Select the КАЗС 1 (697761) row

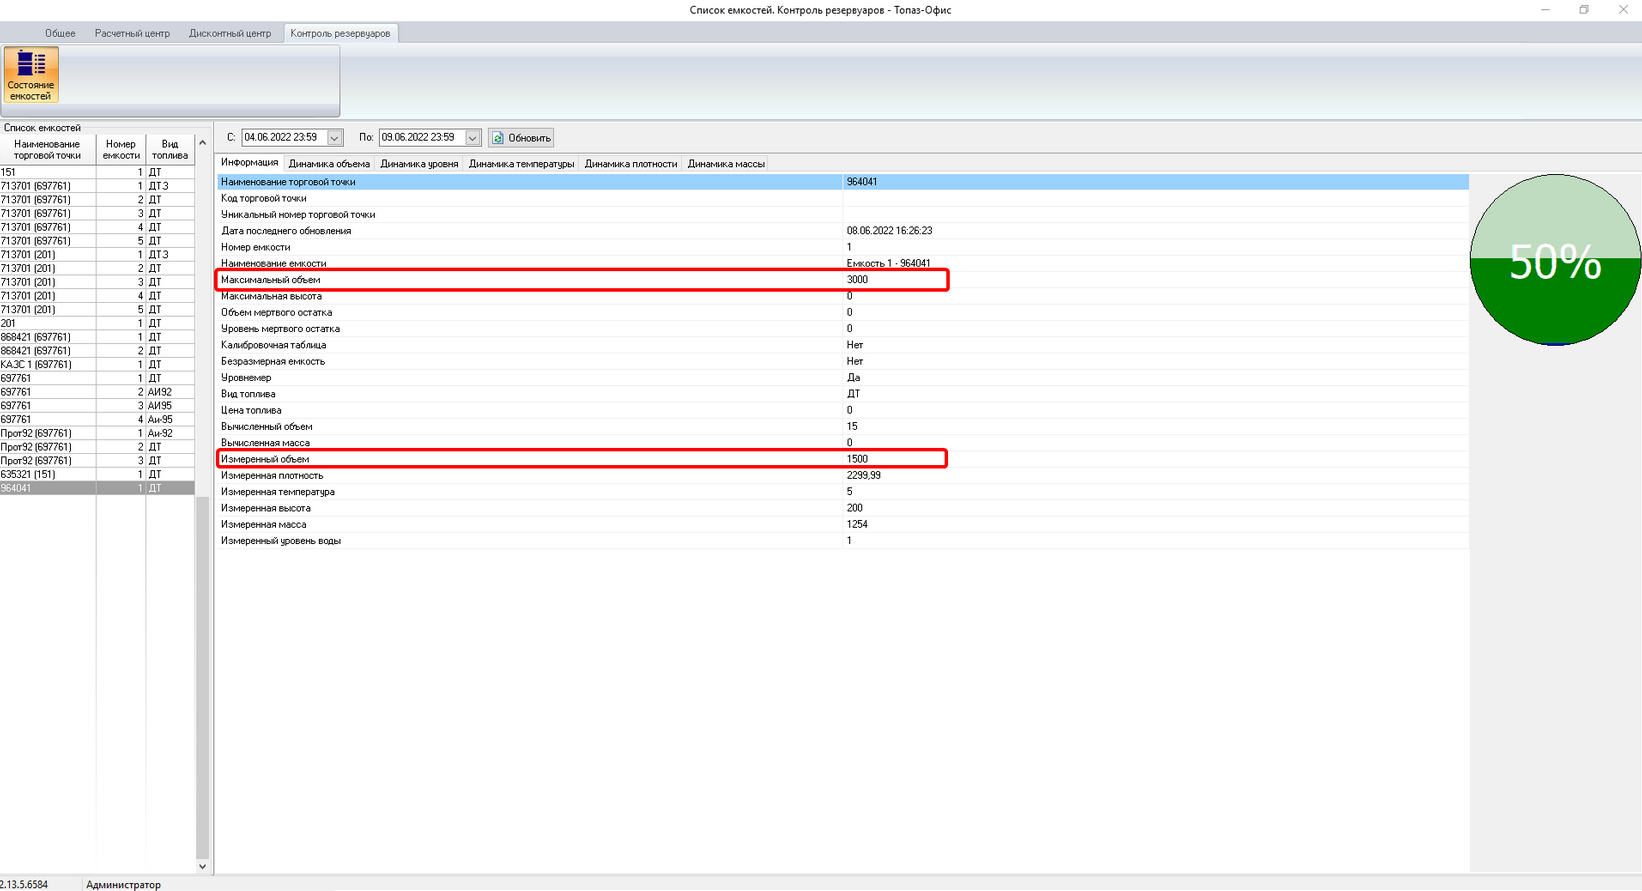(97, 365)
